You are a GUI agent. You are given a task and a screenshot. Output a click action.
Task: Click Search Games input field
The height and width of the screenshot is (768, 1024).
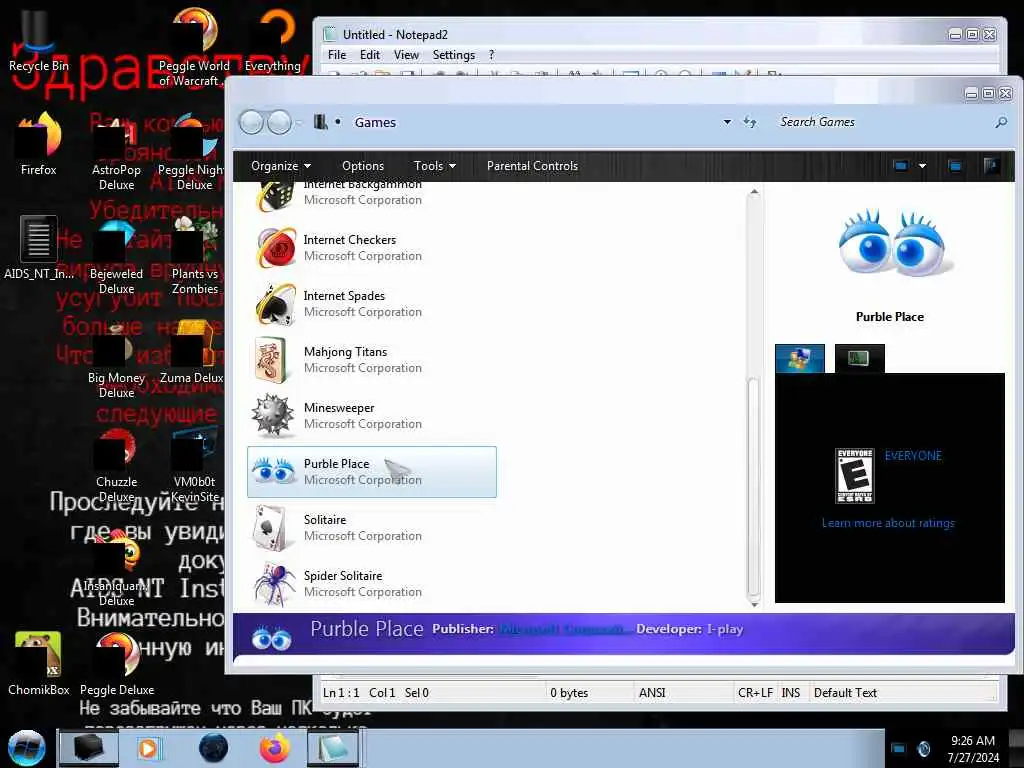[882, 122]
